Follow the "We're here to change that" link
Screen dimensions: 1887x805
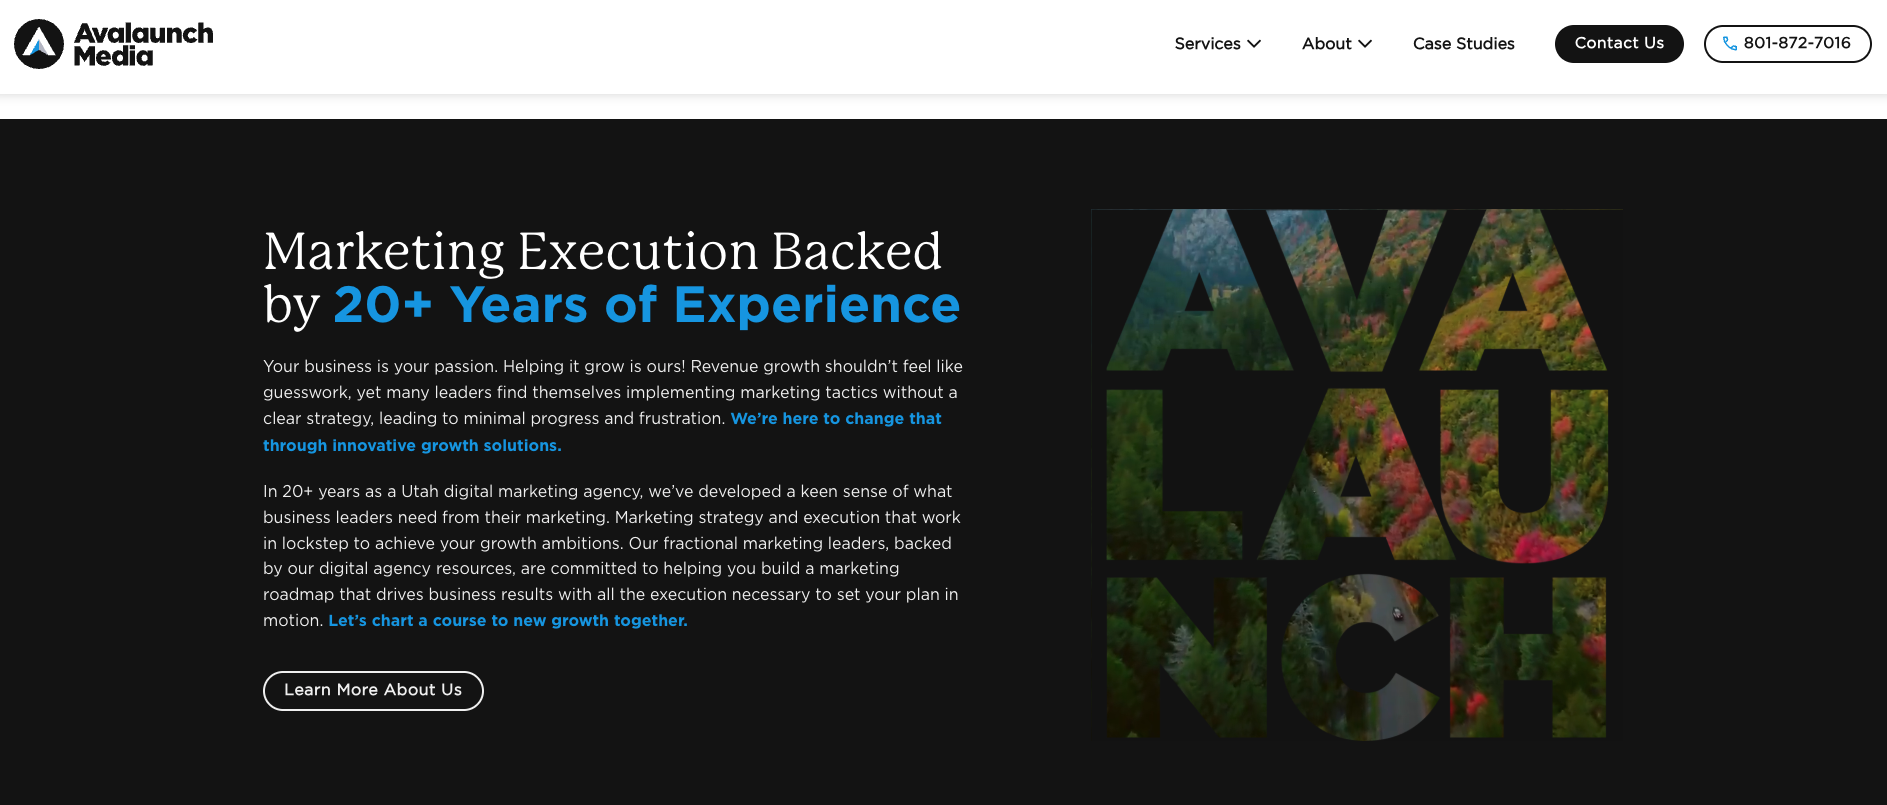coord(836,419)
